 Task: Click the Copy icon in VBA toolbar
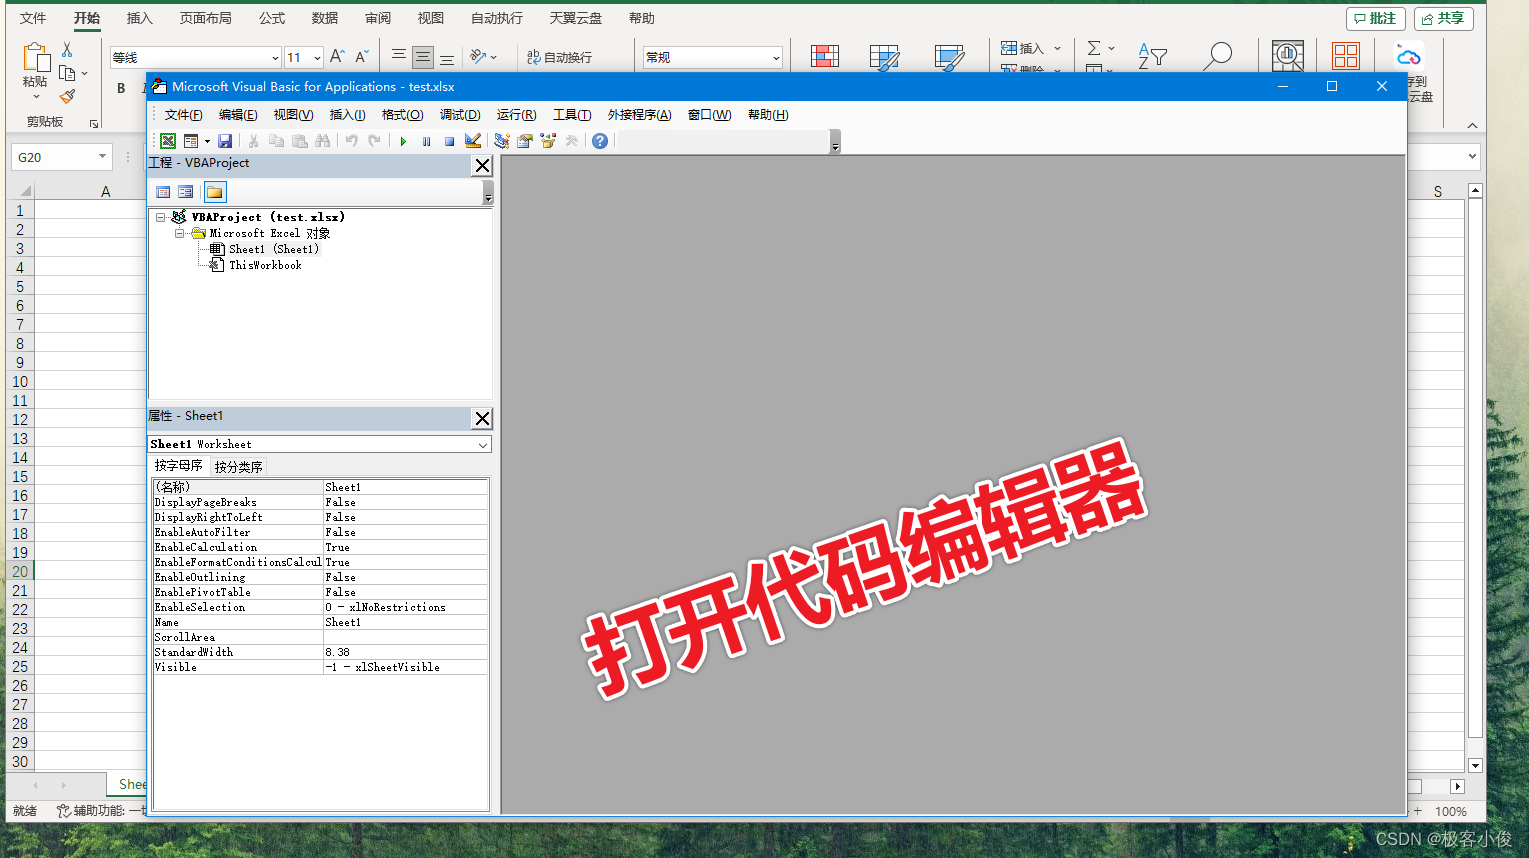click(x=277, y=141)
